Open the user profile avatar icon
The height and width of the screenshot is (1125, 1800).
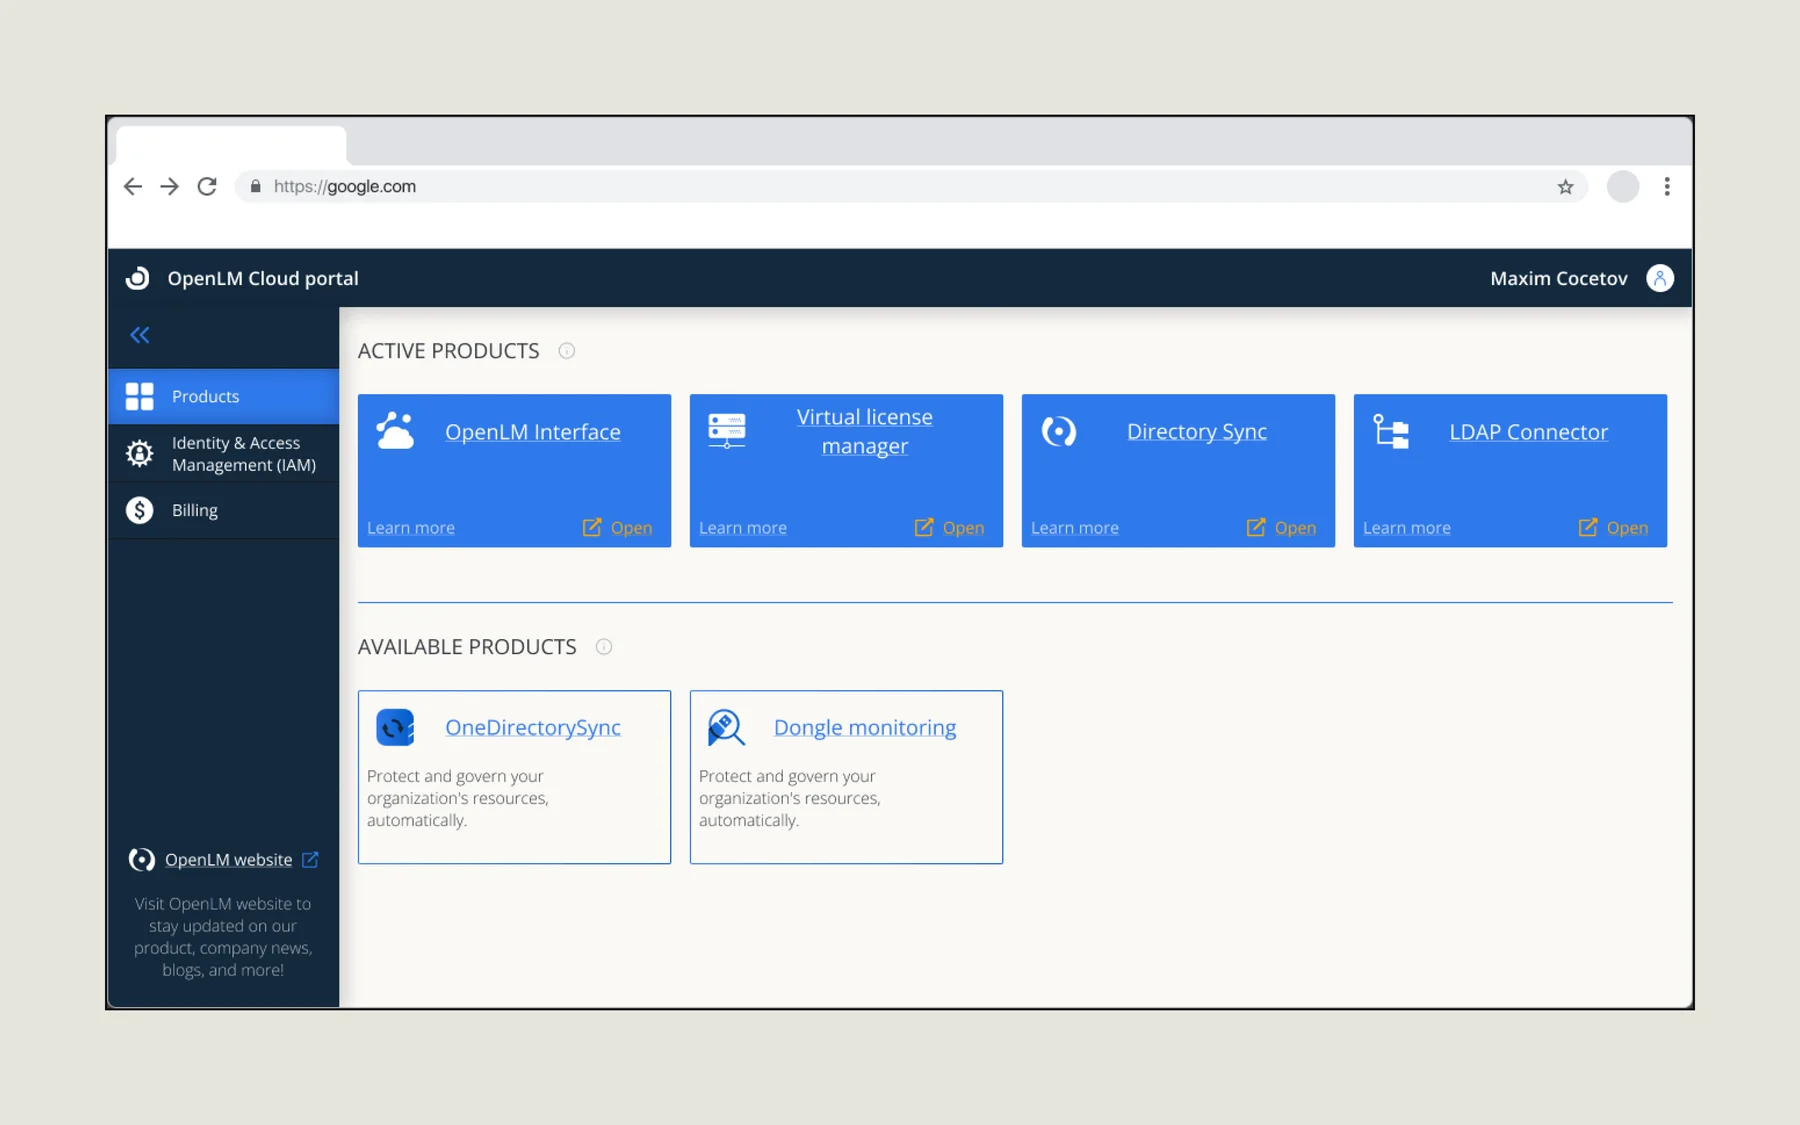pos(1660,278)
